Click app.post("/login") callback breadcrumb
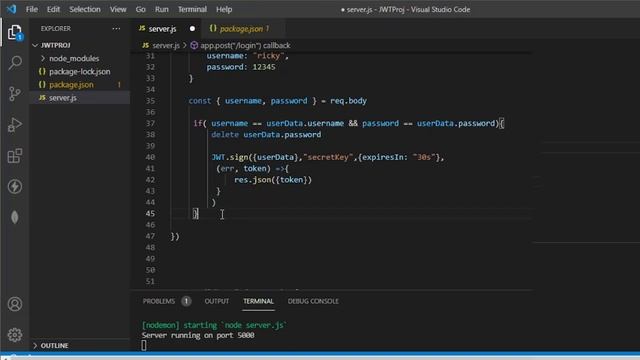 click(x=245, y=45)
